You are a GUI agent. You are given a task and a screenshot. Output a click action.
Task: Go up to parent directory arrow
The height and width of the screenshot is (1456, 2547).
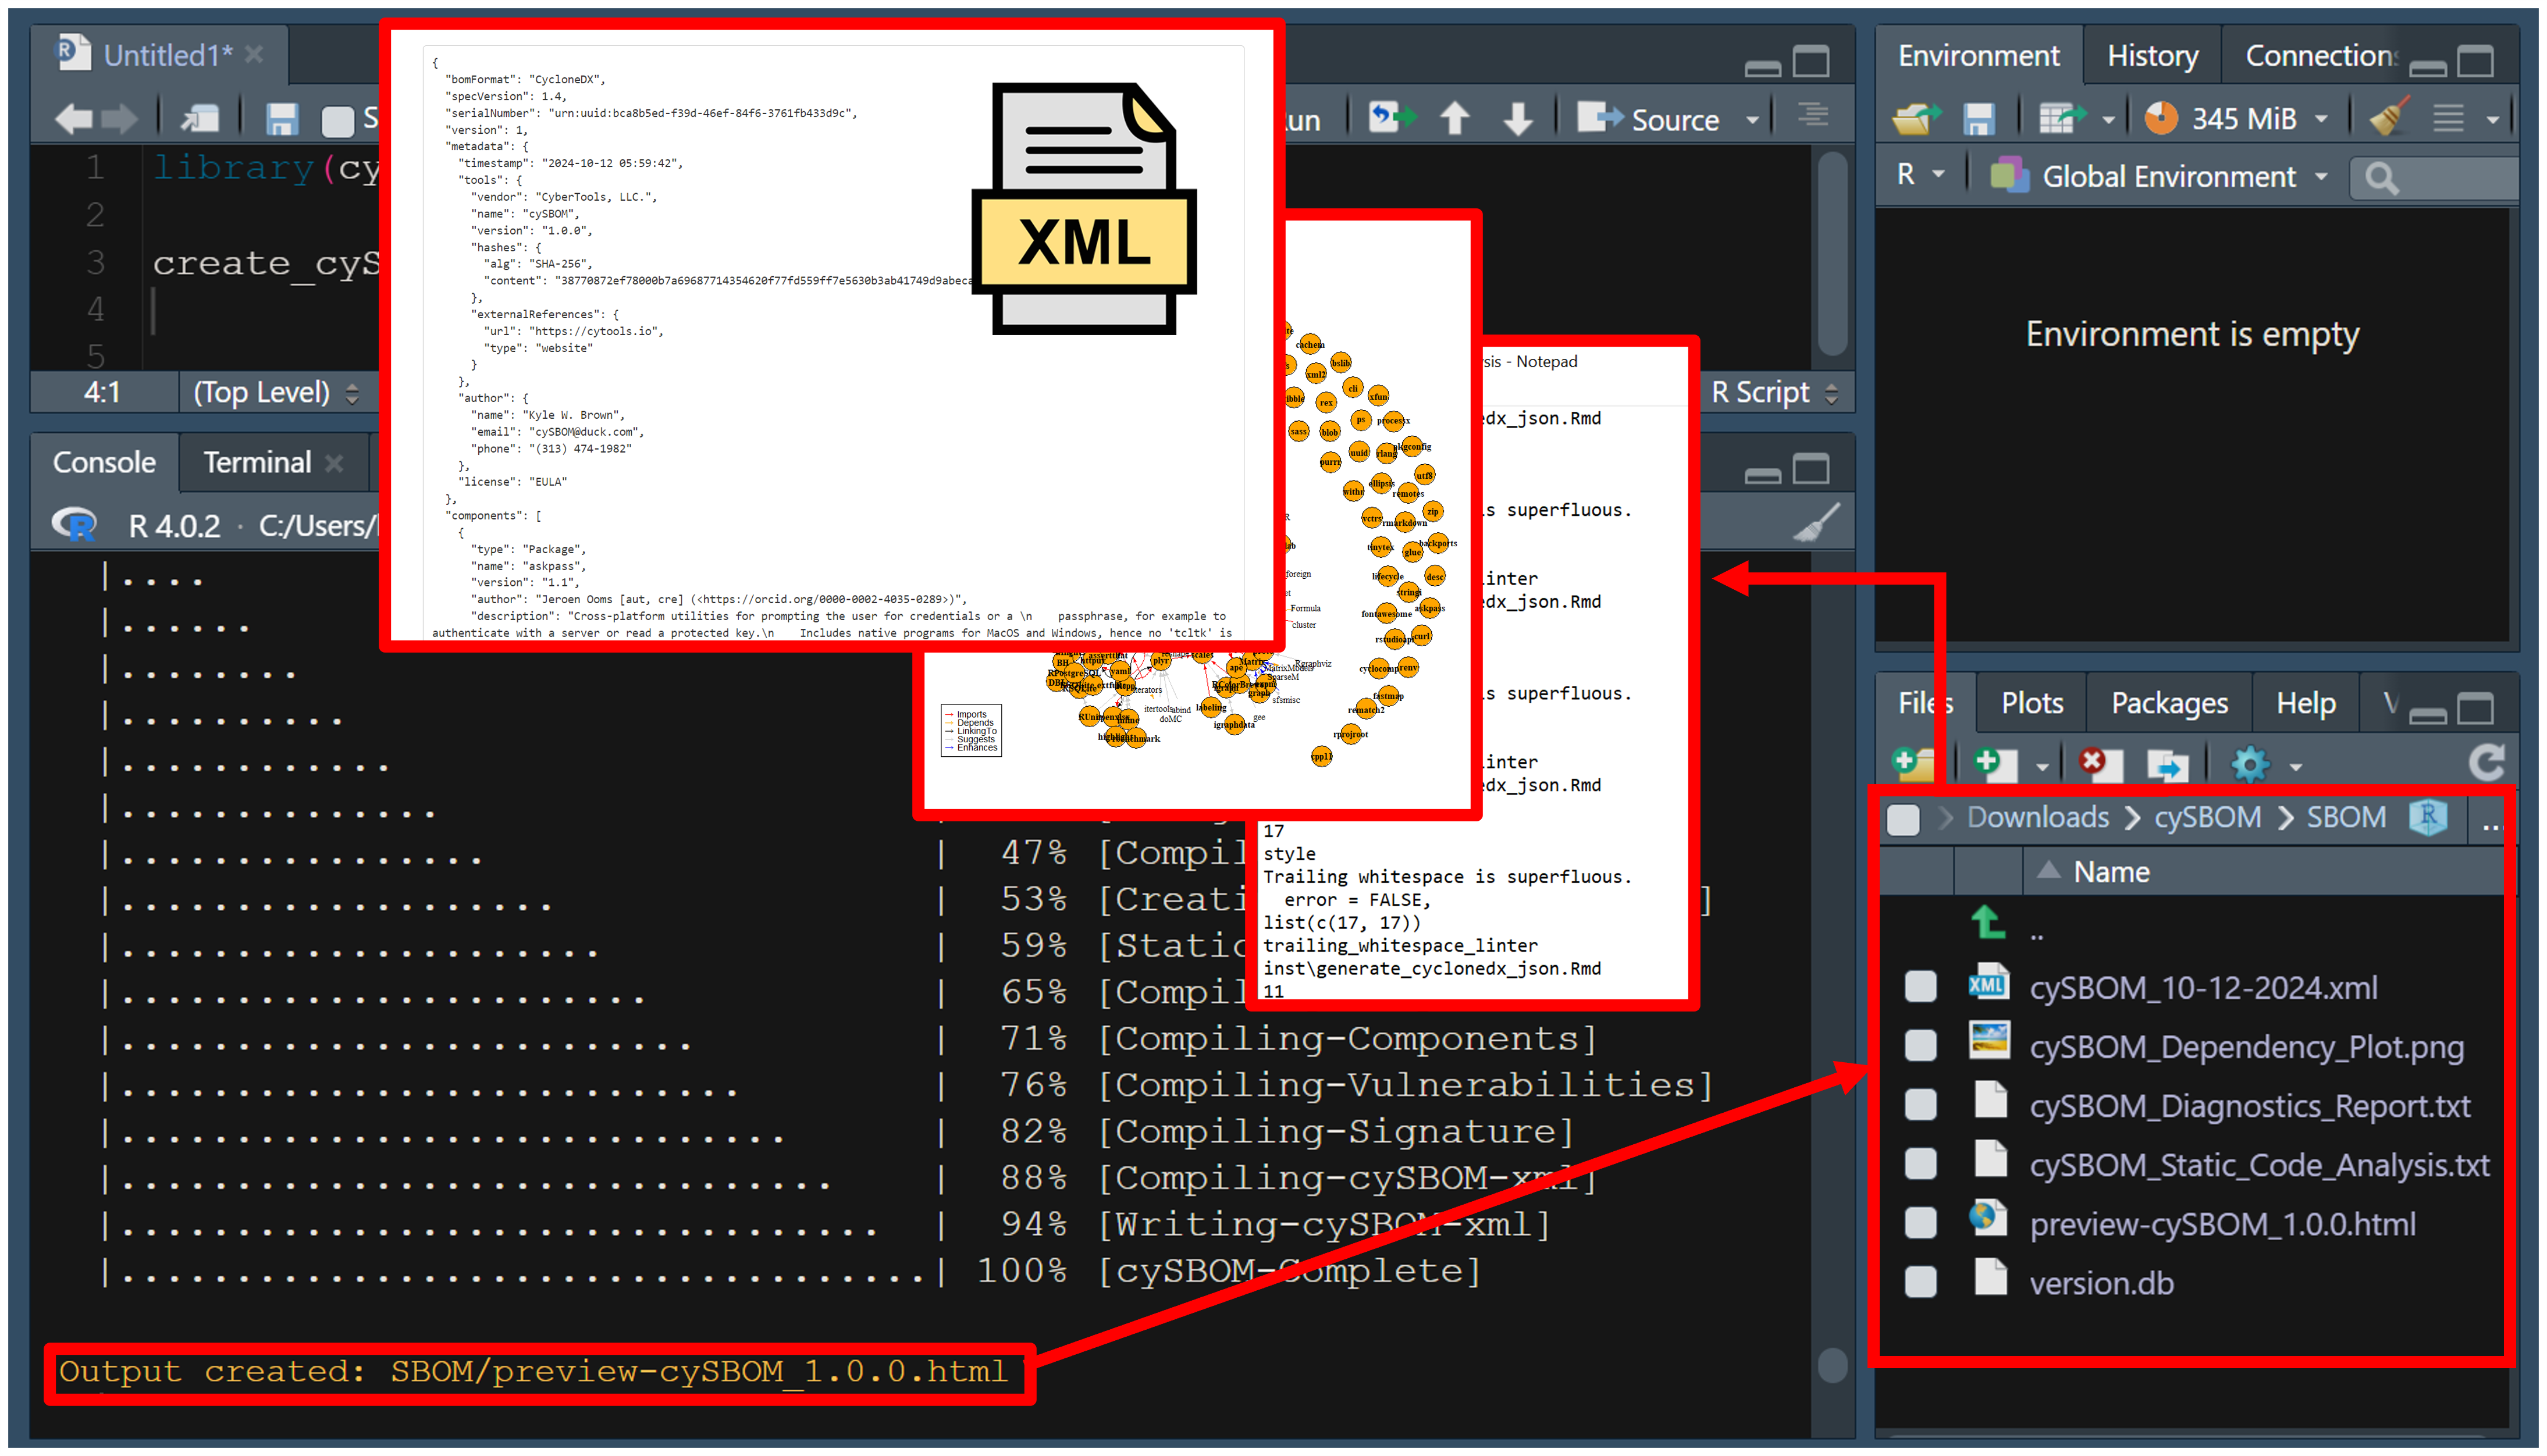[x=1988, y=923]
